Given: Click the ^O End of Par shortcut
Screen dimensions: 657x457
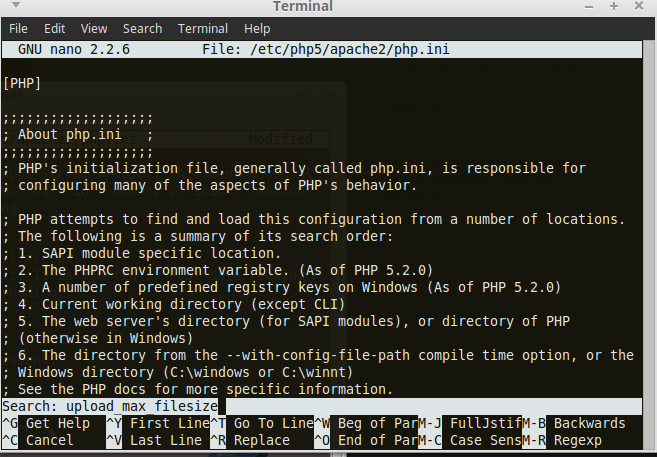Looking at the screenshot, I should tap(365, 441).
